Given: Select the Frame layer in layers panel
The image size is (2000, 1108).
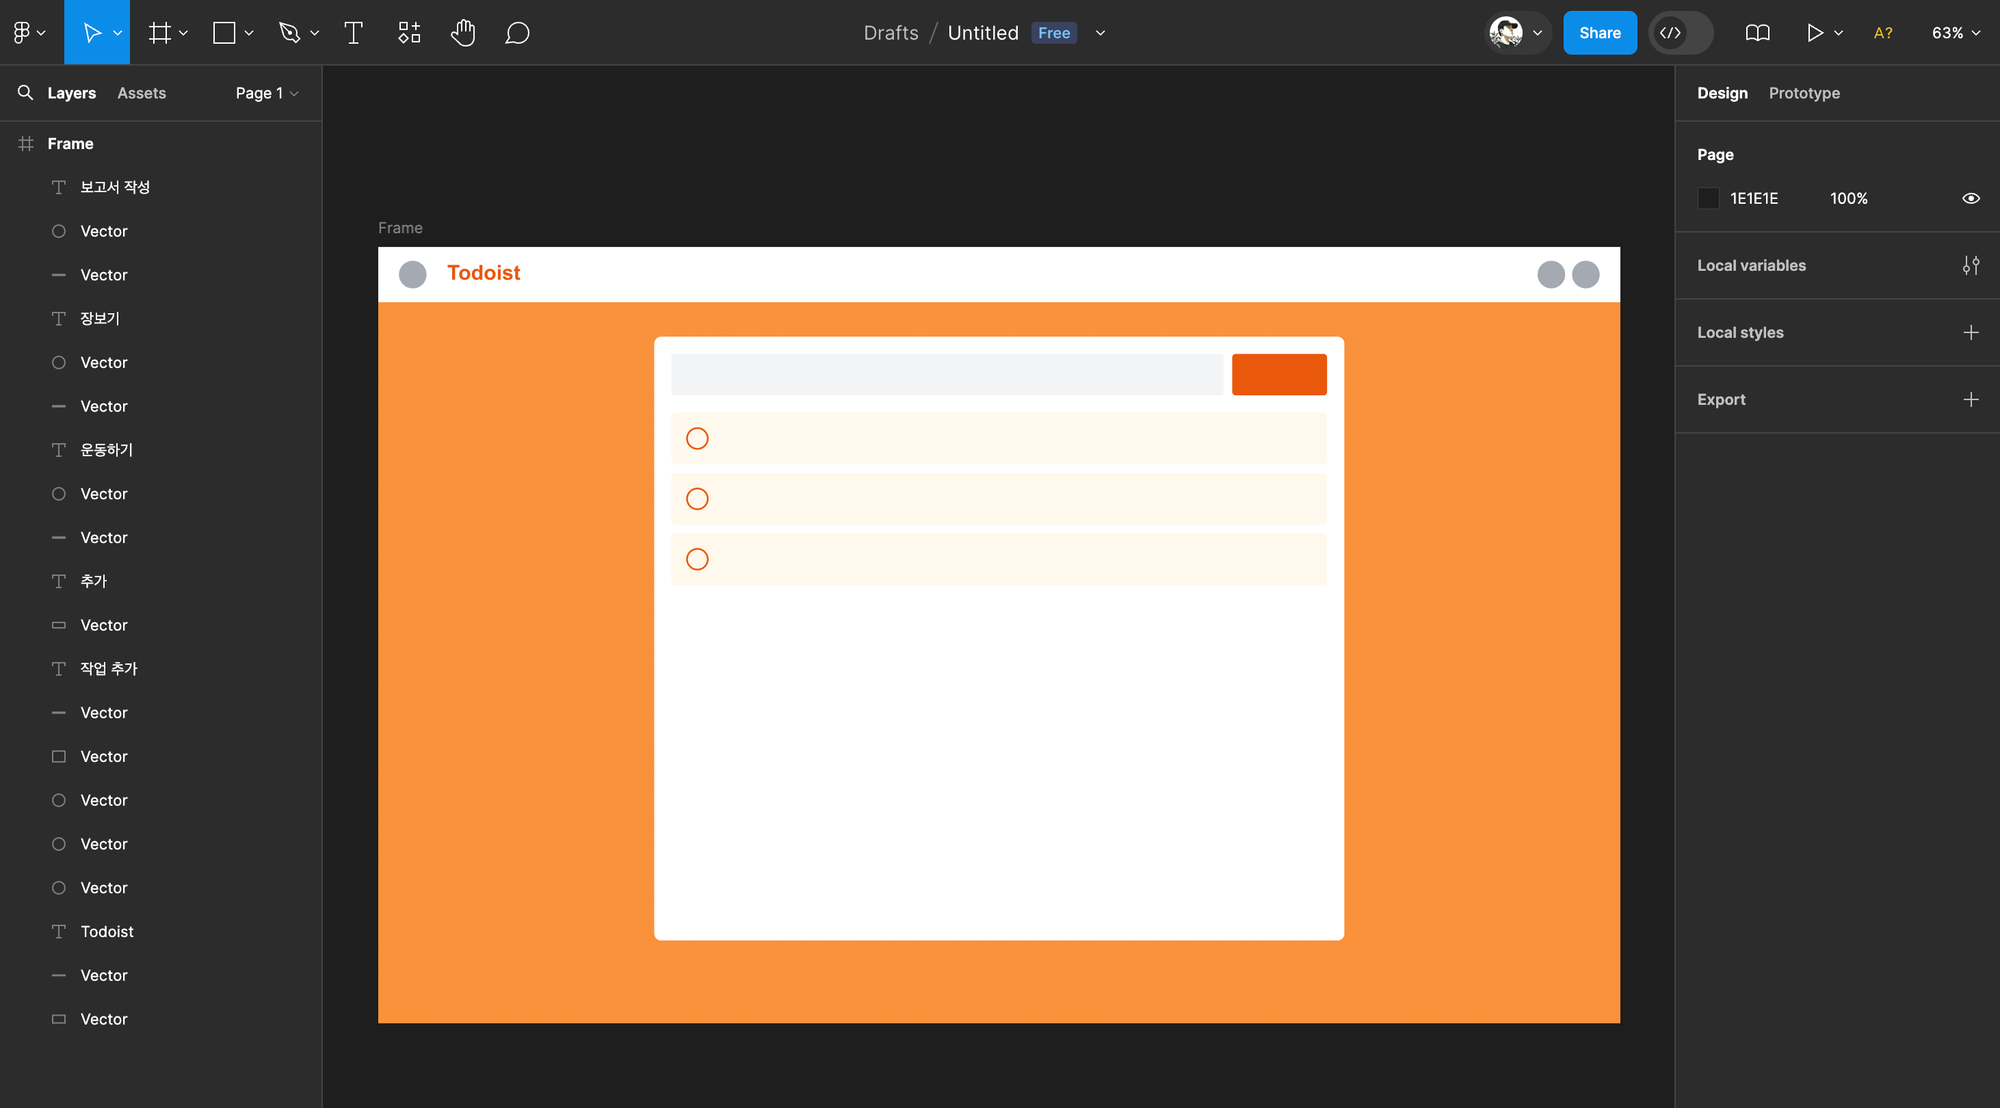Looking at the screenshot, I should 161,144.
